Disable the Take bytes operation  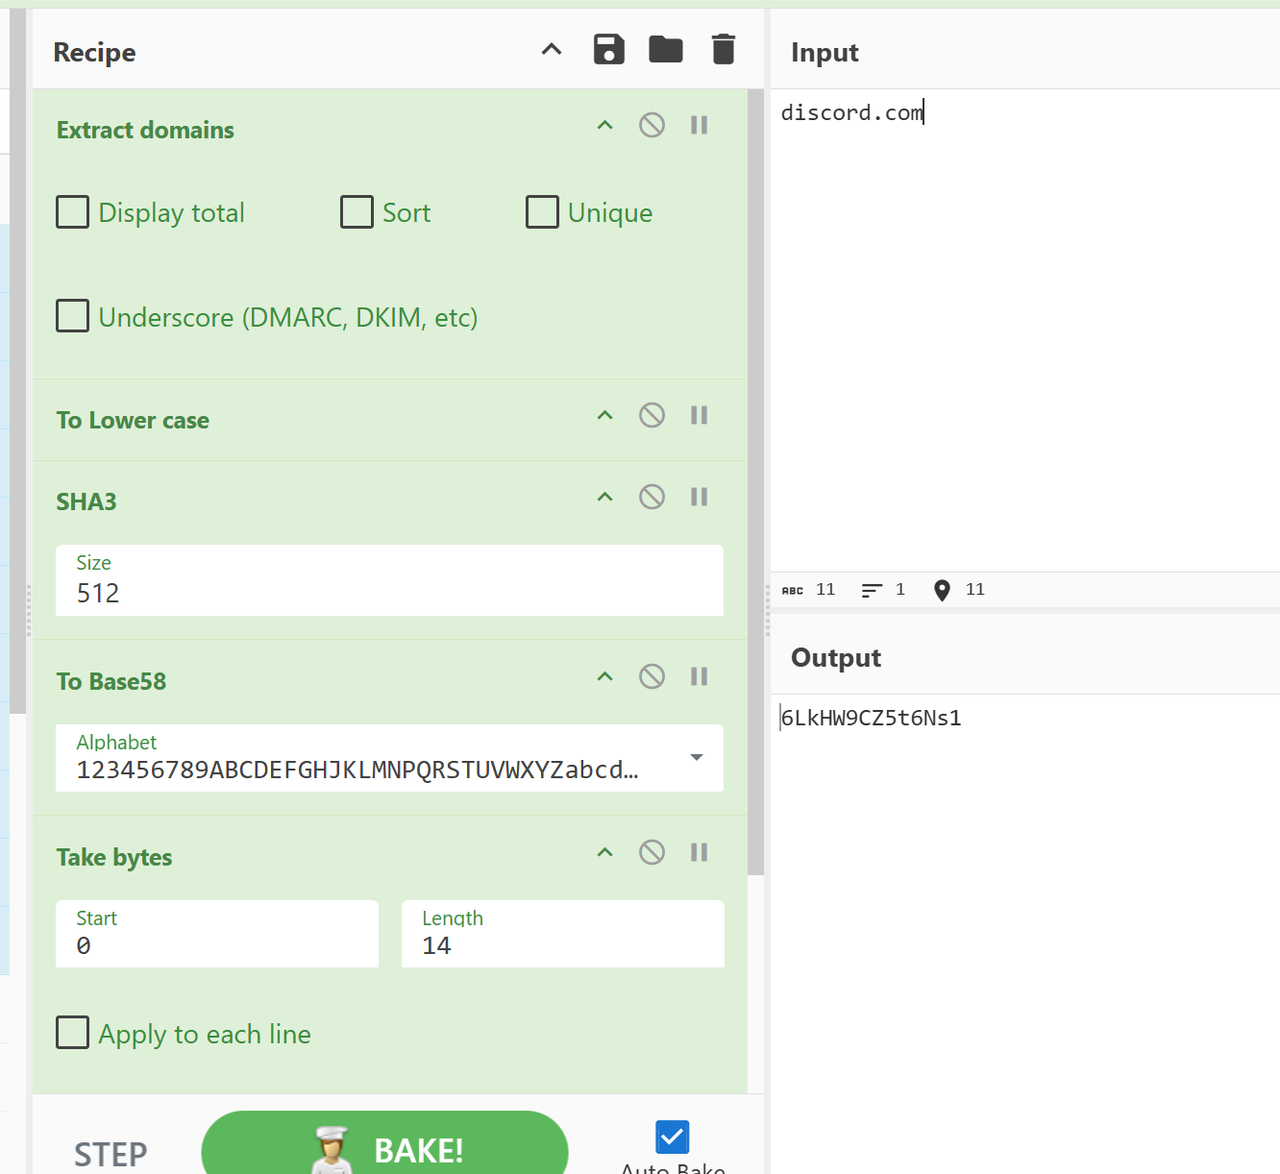tap(652, 852)
